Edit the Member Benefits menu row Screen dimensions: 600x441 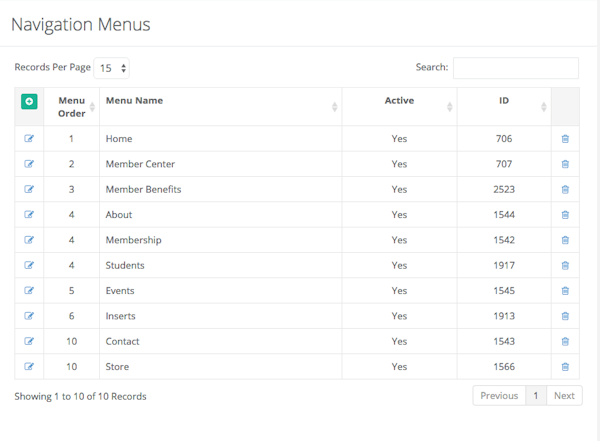pyautogui.click(x=29, y=189)
